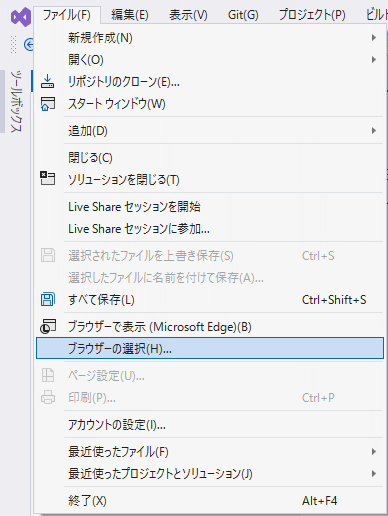Select 追加(D) menu entry
Screen dimensions: 388x516
210,131
